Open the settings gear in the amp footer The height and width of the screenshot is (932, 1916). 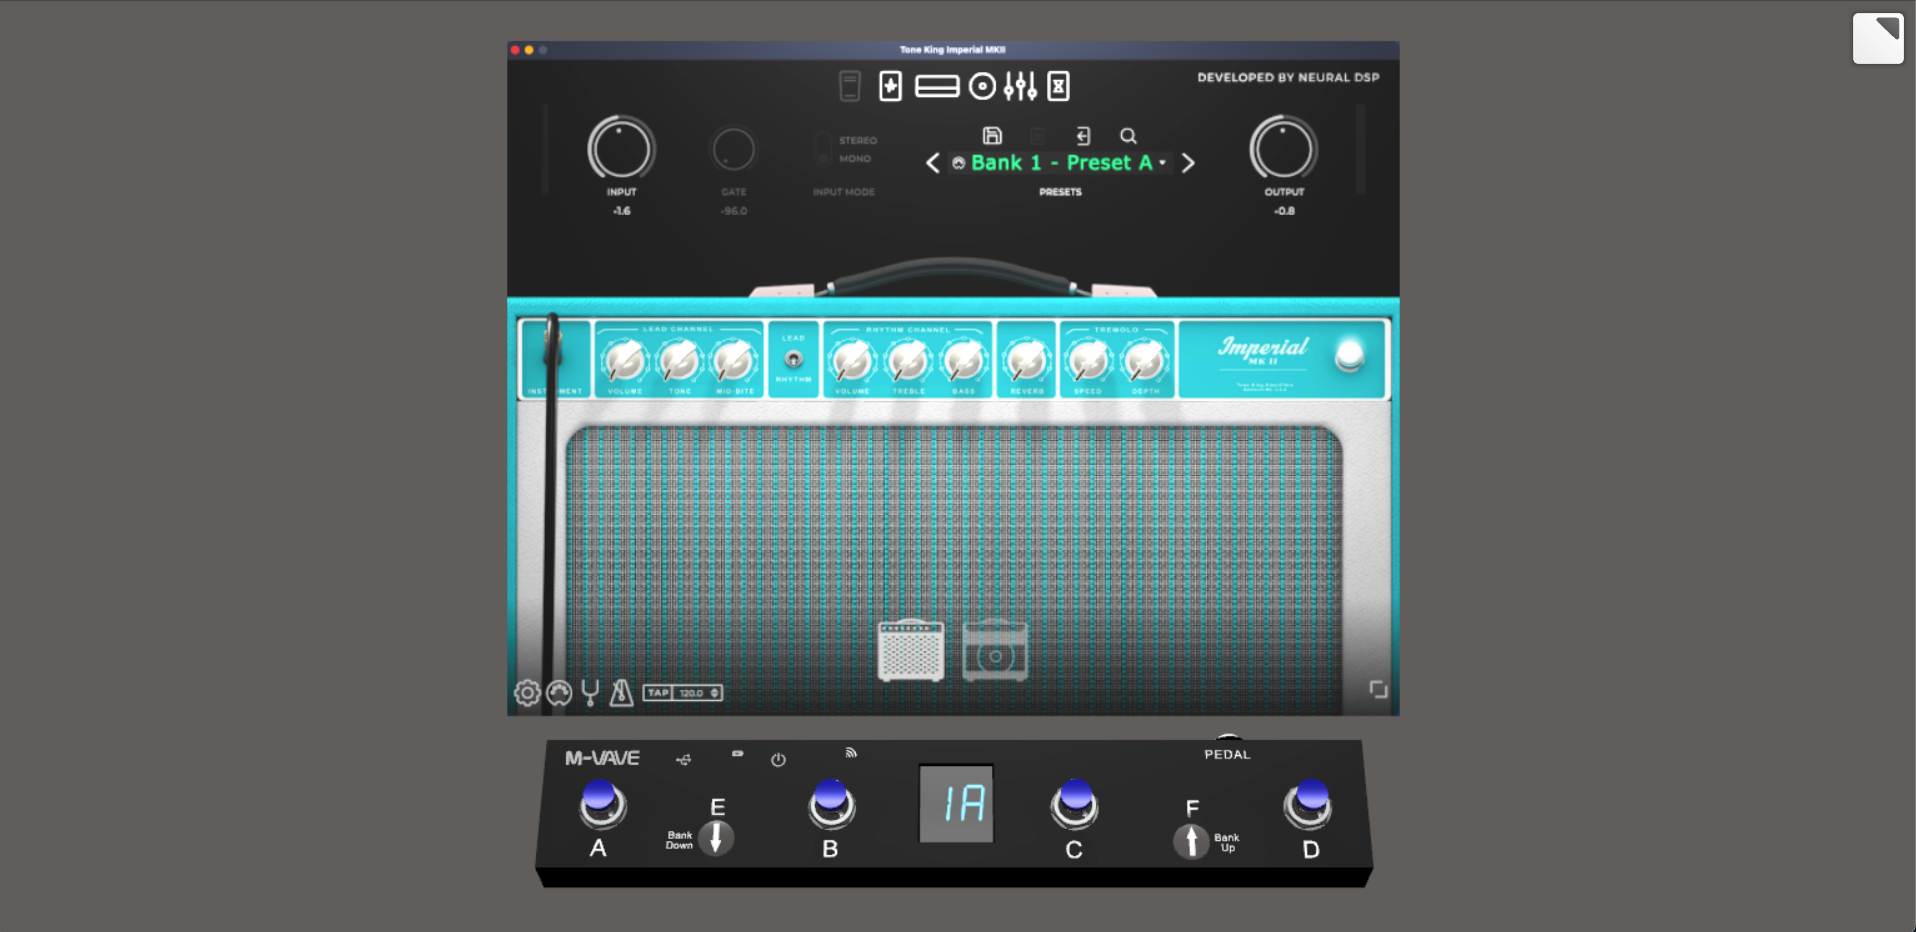(527, 692)
